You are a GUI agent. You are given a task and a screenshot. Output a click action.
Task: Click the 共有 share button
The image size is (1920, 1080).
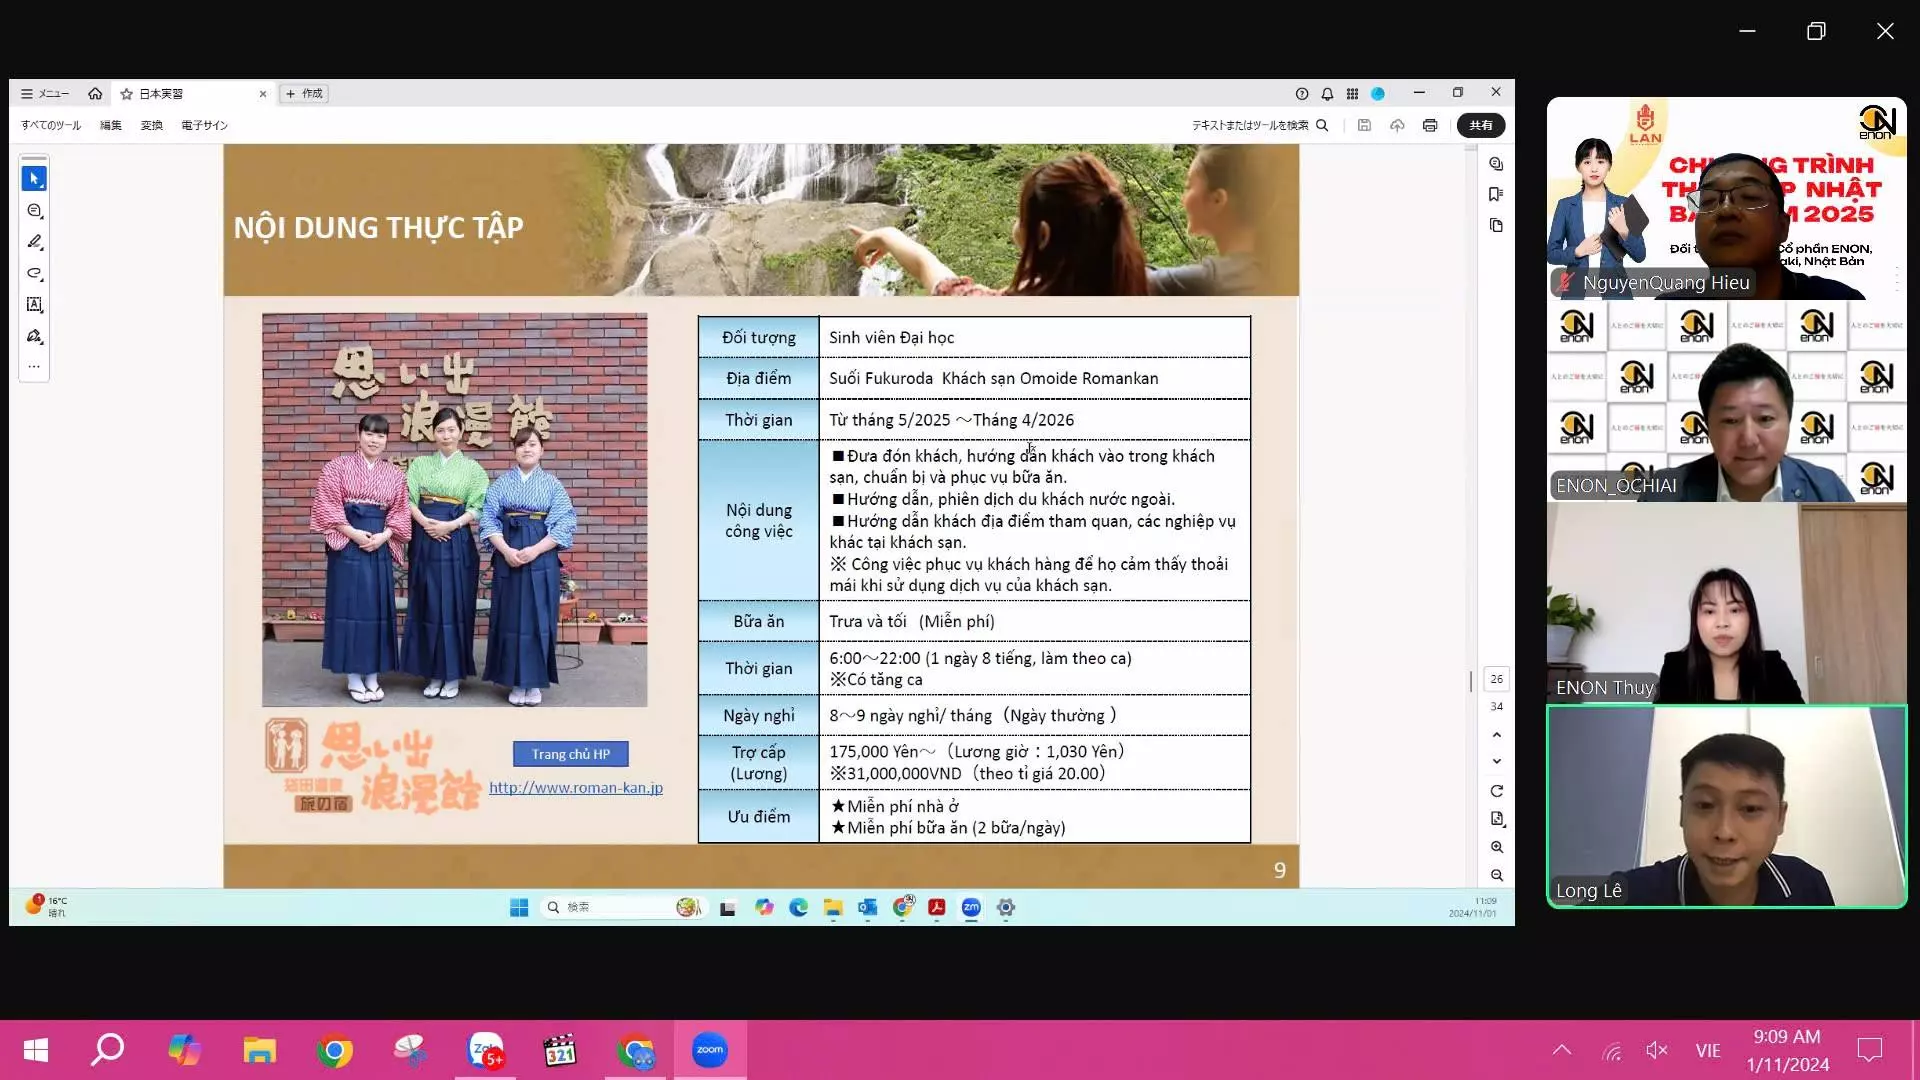1480,125
